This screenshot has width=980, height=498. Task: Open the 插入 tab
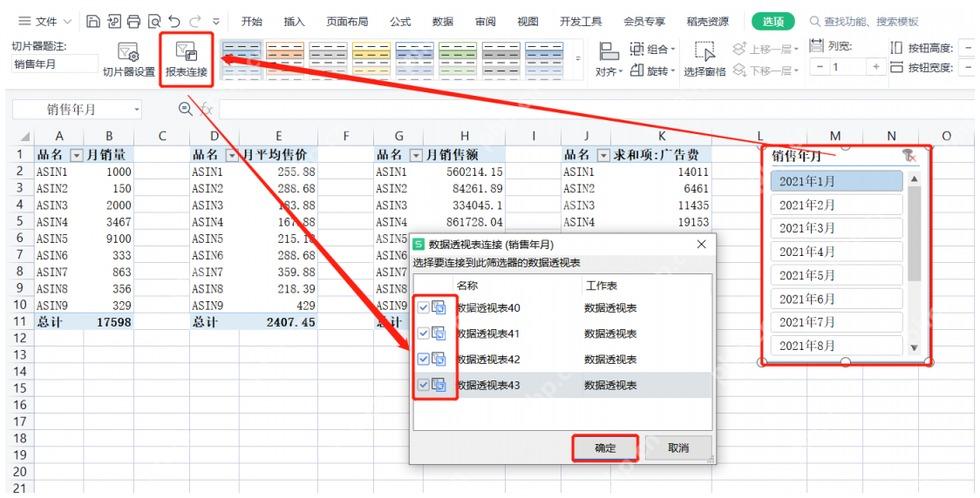(x=294, y=21)
